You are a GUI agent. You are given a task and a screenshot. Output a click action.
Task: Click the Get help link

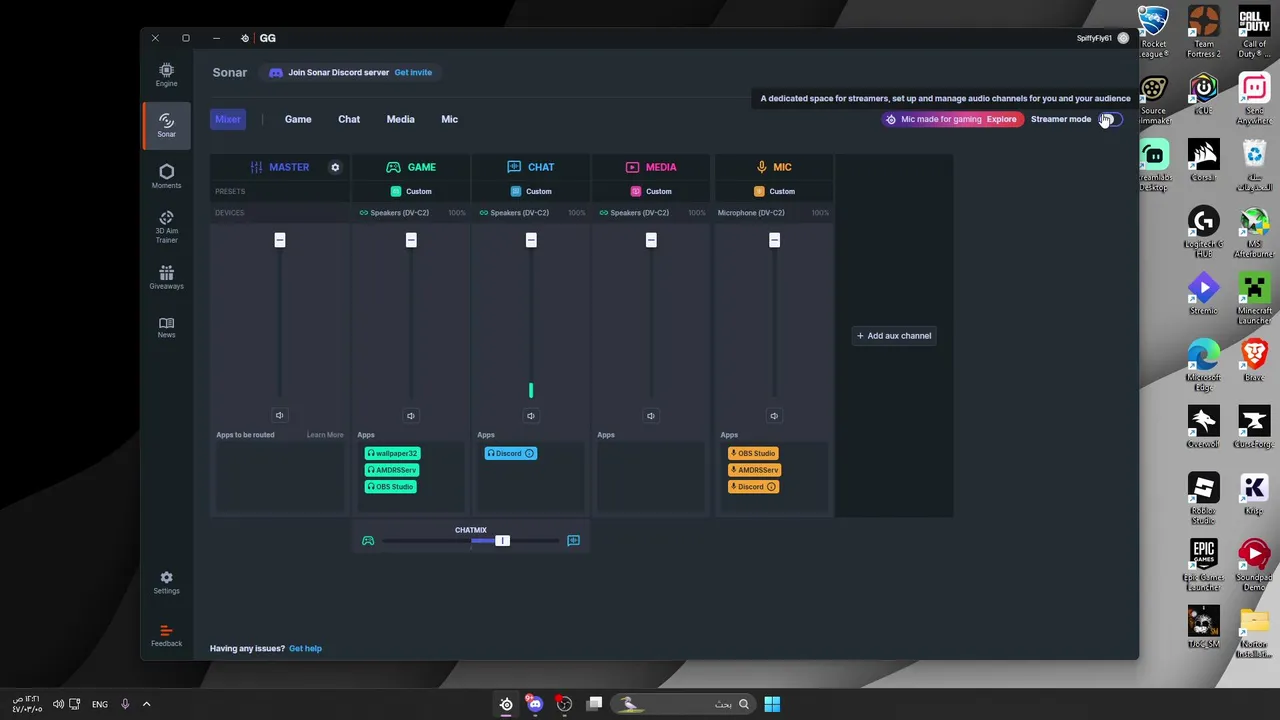point(305,649)
